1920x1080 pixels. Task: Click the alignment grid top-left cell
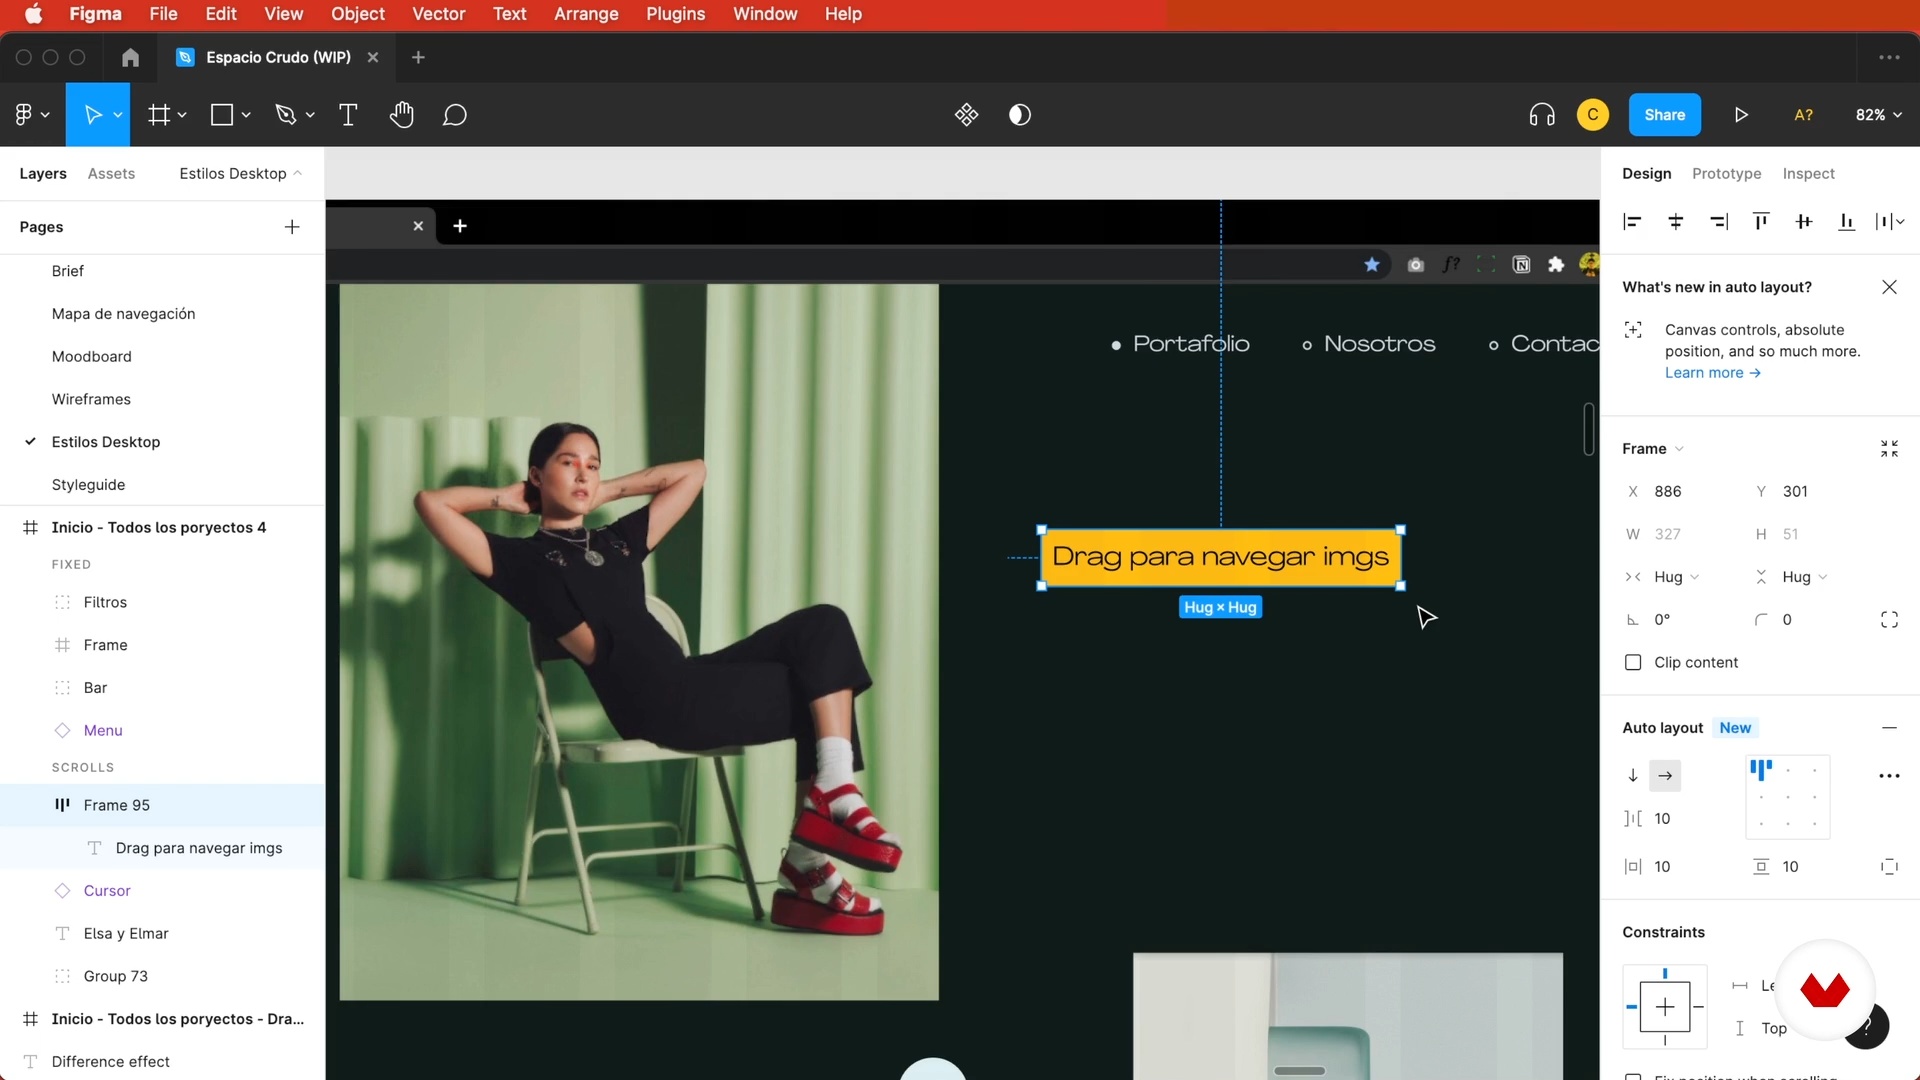(x=1760, y=770)
